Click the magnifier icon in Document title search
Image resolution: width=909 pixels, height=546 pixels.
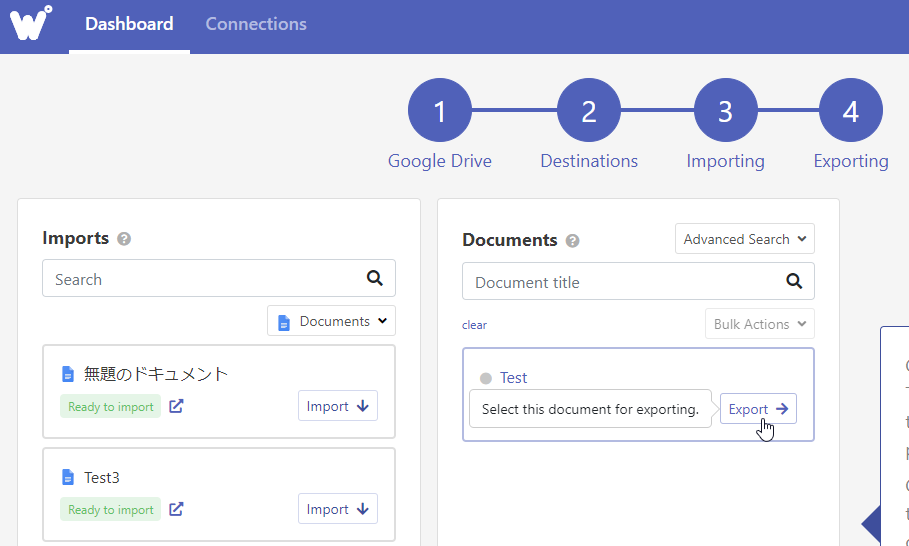point(794,282)
